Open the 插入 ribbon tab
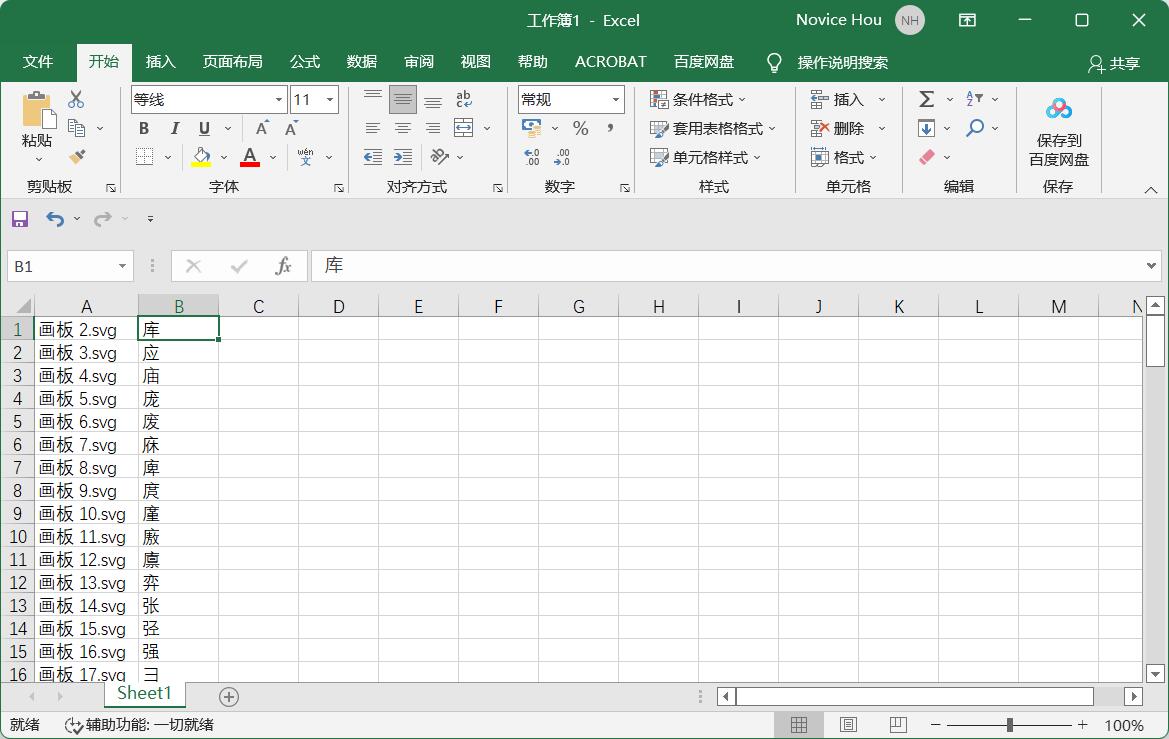 click(160, 62)
